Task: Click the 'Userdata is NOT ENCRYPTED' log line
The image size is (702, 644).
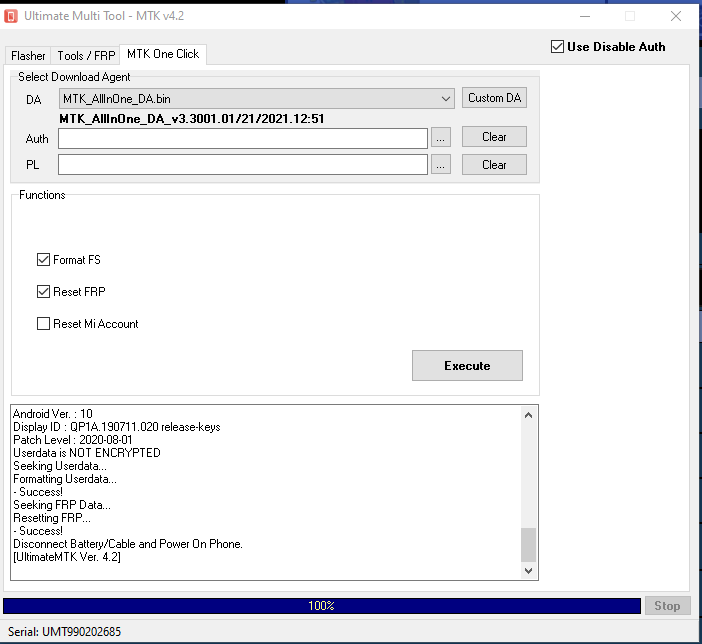Action: pyautogui.click(x=87, y=453)
